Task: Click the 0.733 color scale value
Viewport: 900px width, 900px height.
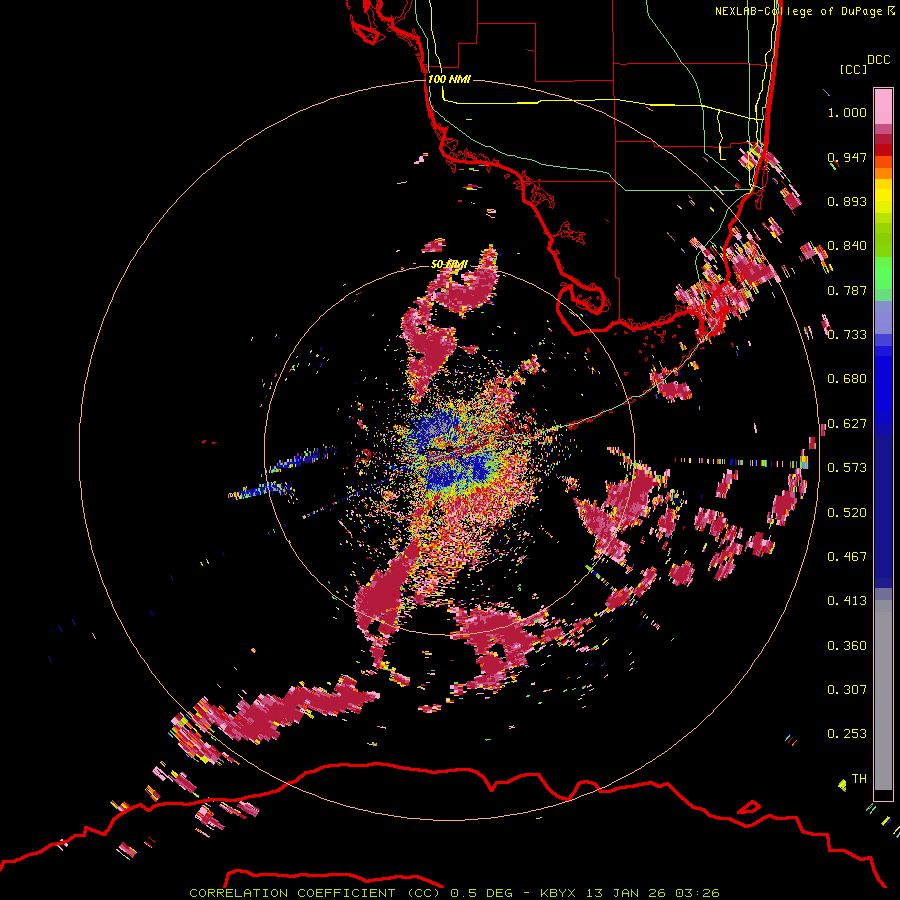Action: (x=847, y=335)
